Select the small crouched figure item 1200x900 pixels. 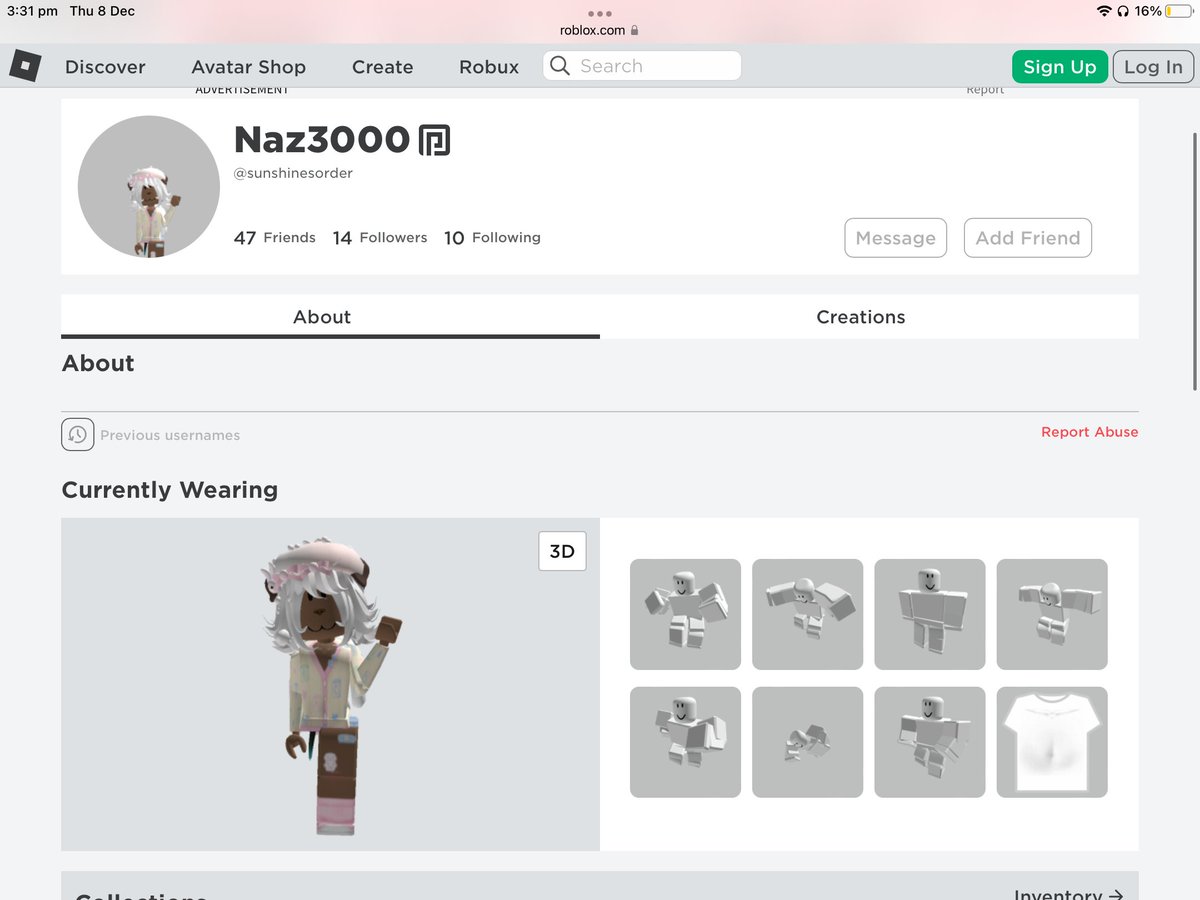pos(807,742)
